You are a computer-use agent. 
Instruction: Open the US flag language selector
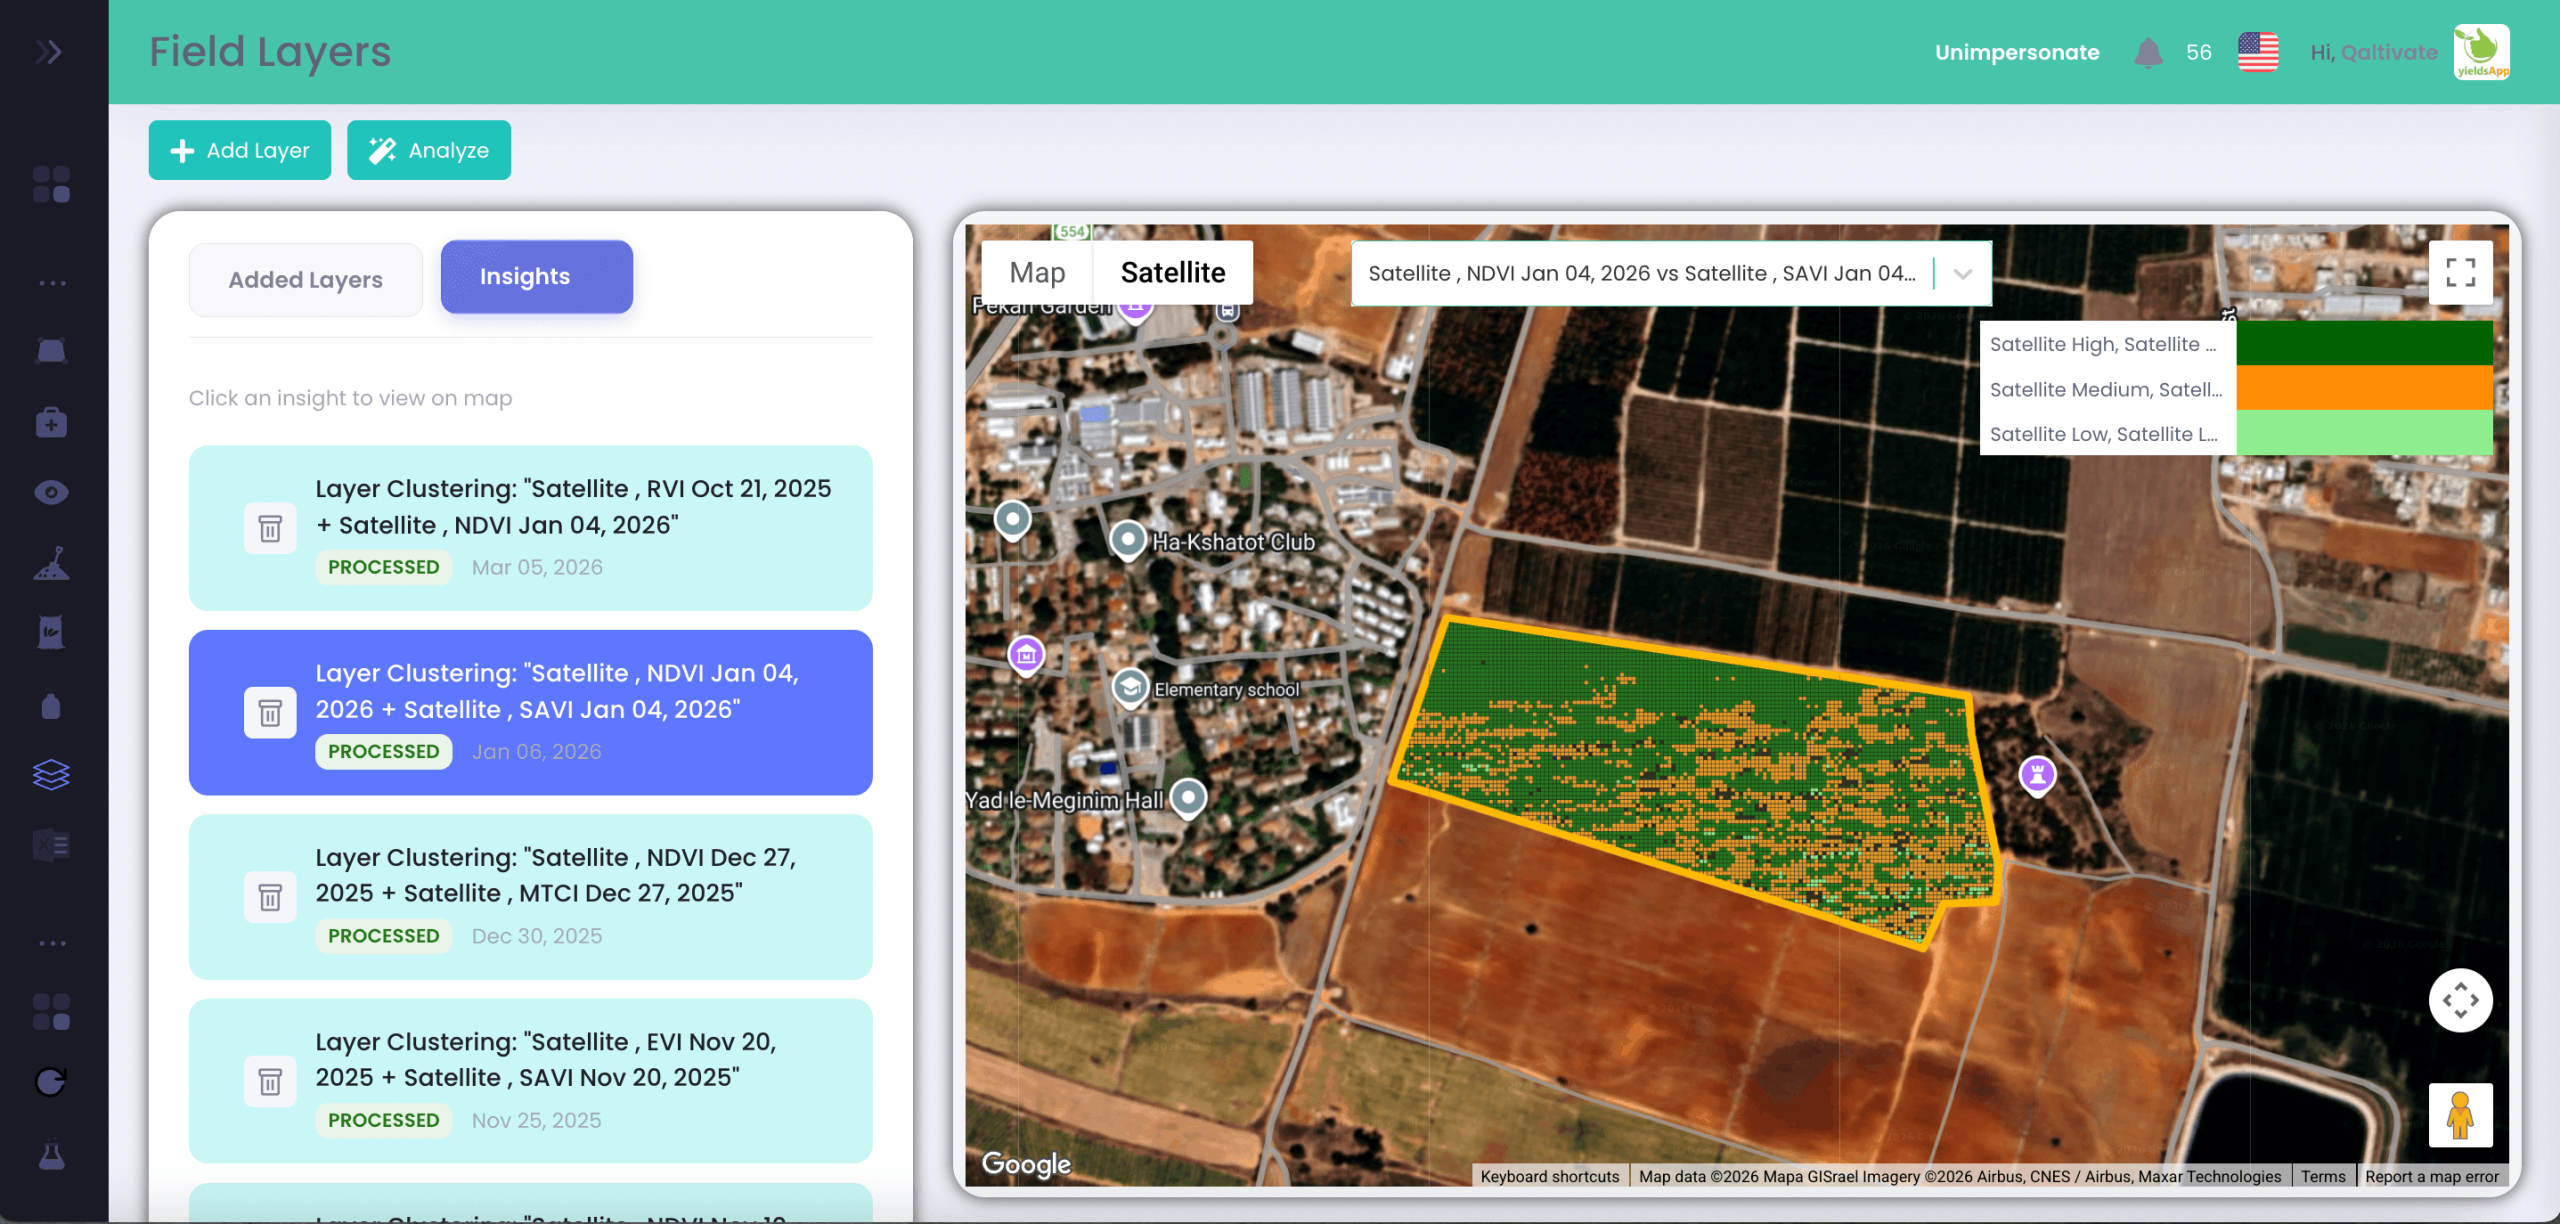[2258, 52]
